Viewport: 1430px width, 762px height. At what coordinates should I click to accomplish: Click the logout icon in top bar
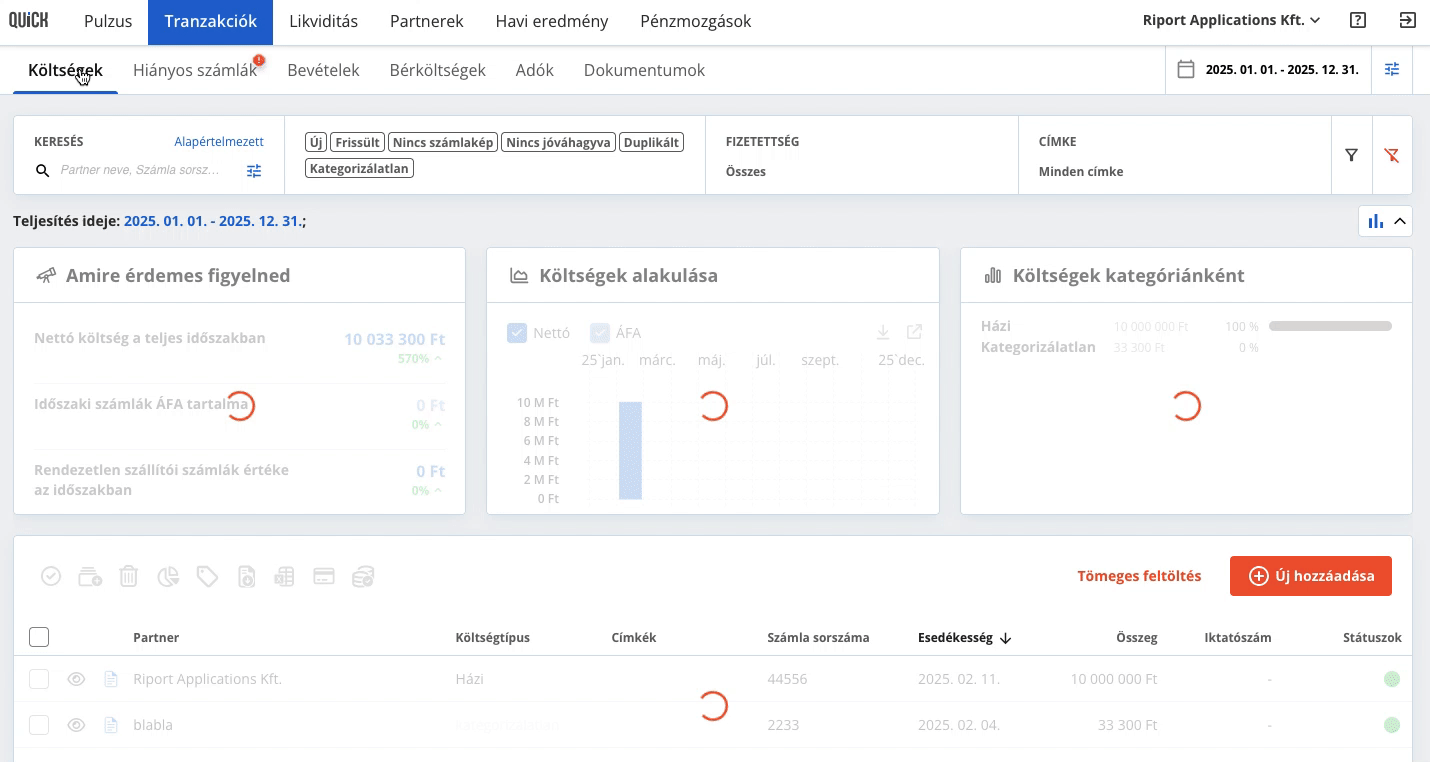point(1407,20)
